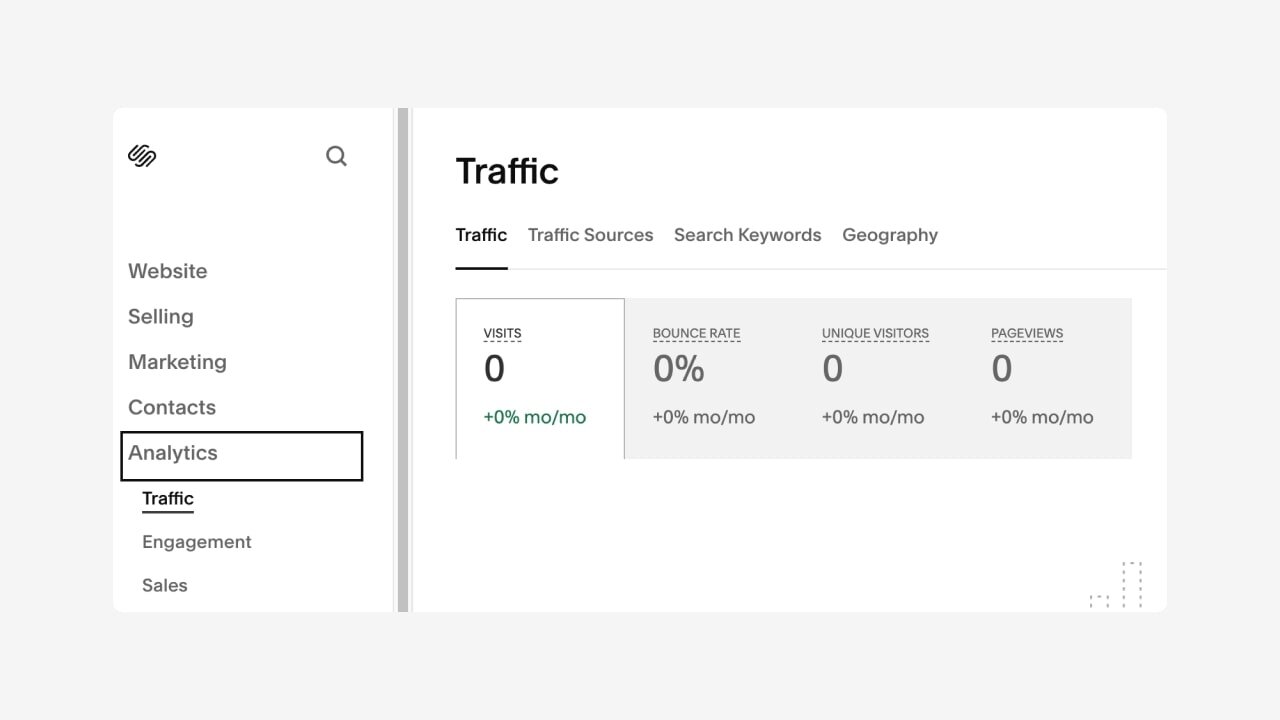Switch to the Traffic Sources tab

point(590,235)
